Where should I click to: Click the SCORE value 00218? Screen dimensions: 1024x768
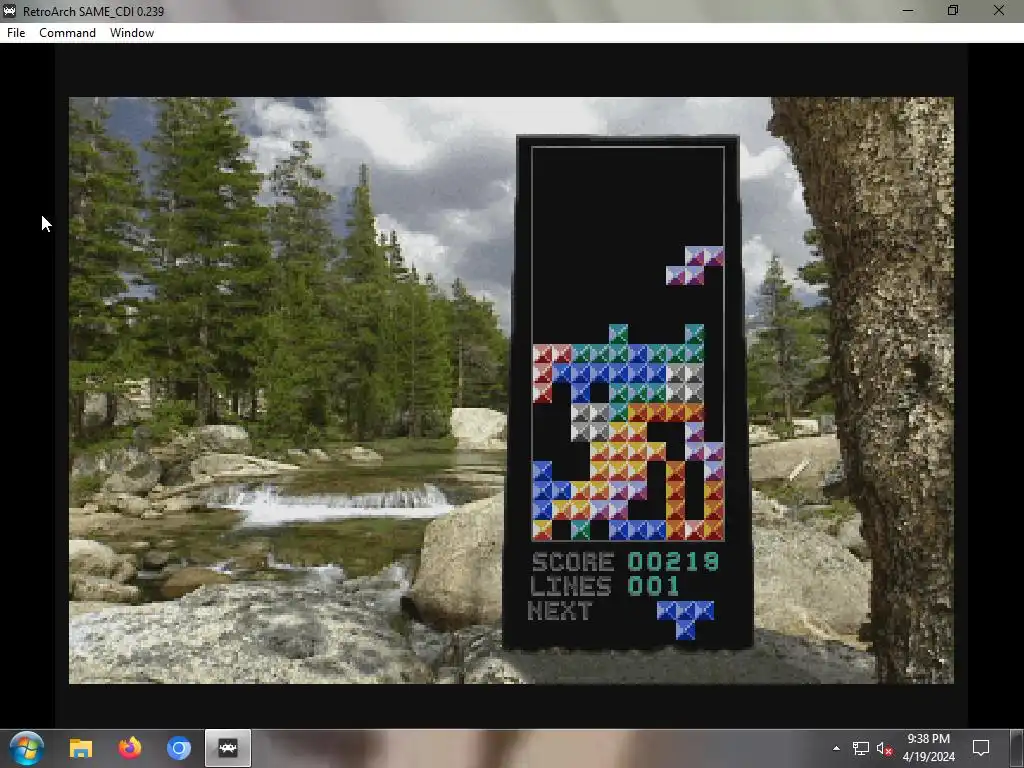point(673,562)
